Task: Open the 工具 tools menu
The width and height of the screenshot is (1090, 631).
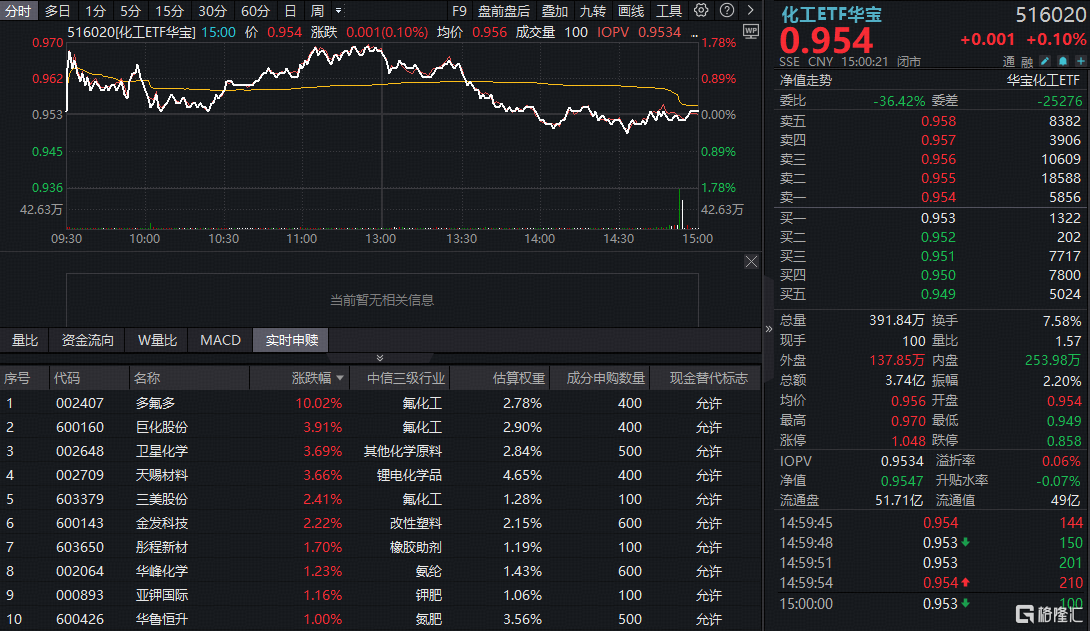Action: click(x=669, y=11)
